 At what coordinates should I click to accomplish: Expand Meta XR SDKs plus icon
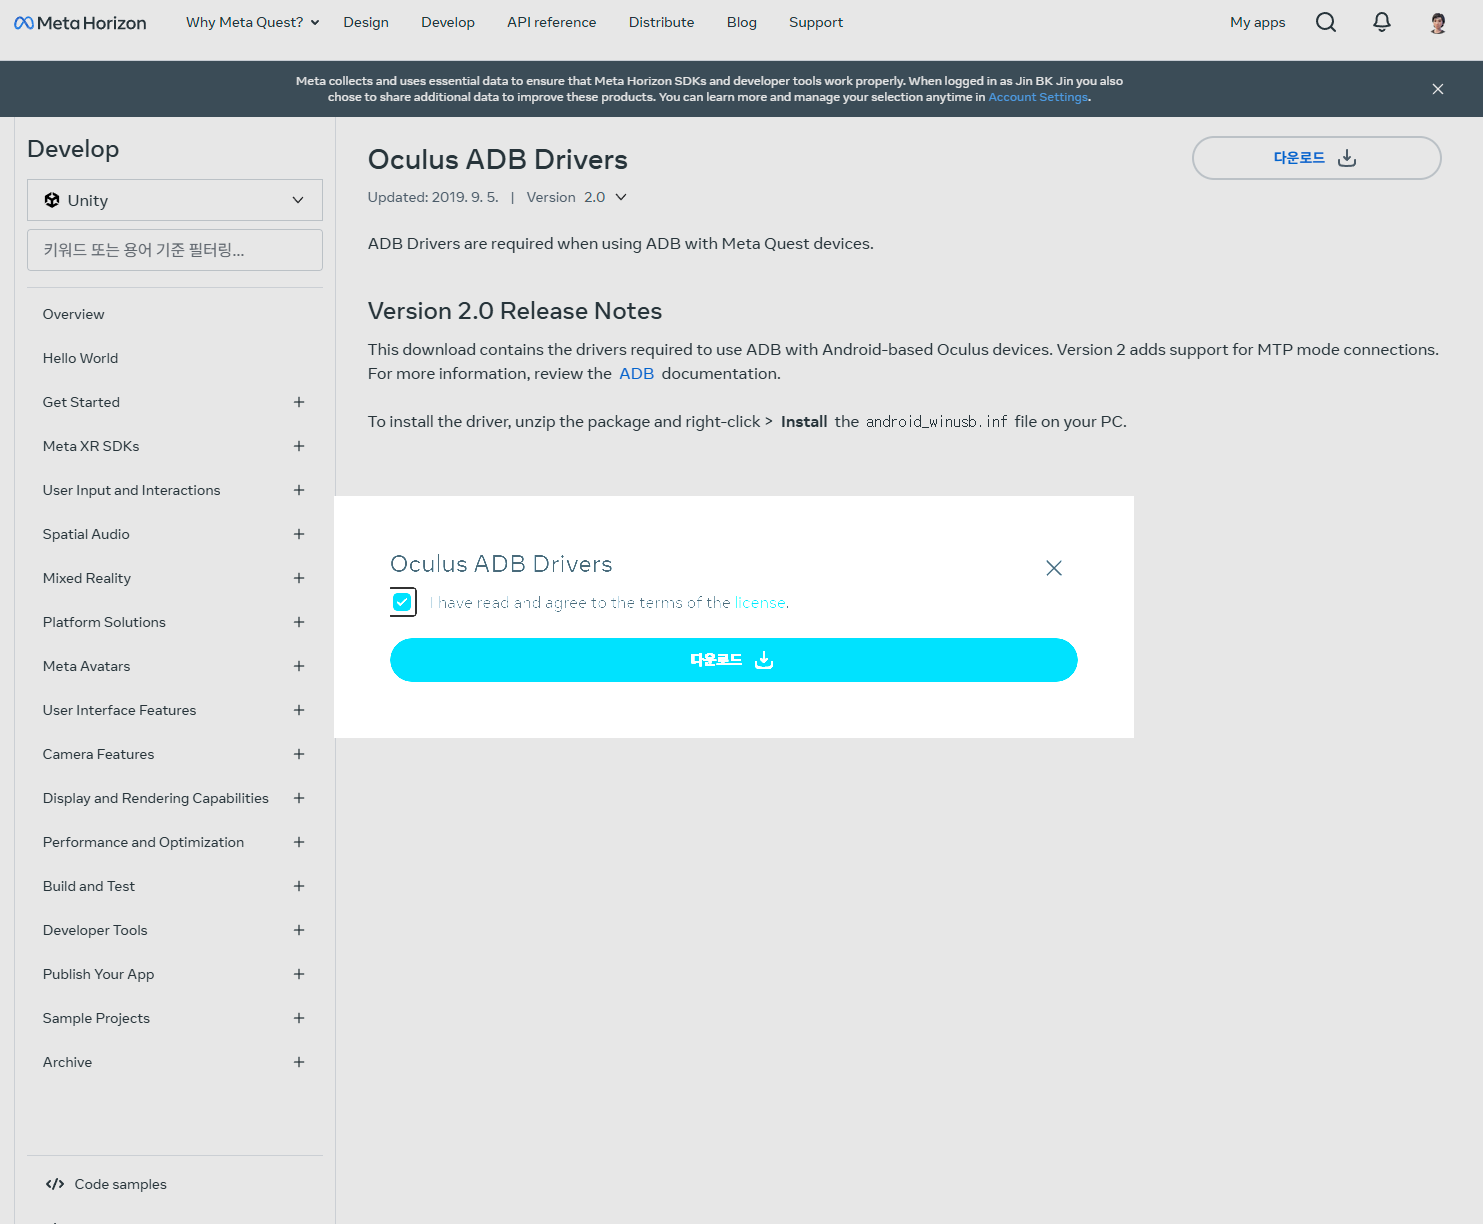tap(299, 446)
